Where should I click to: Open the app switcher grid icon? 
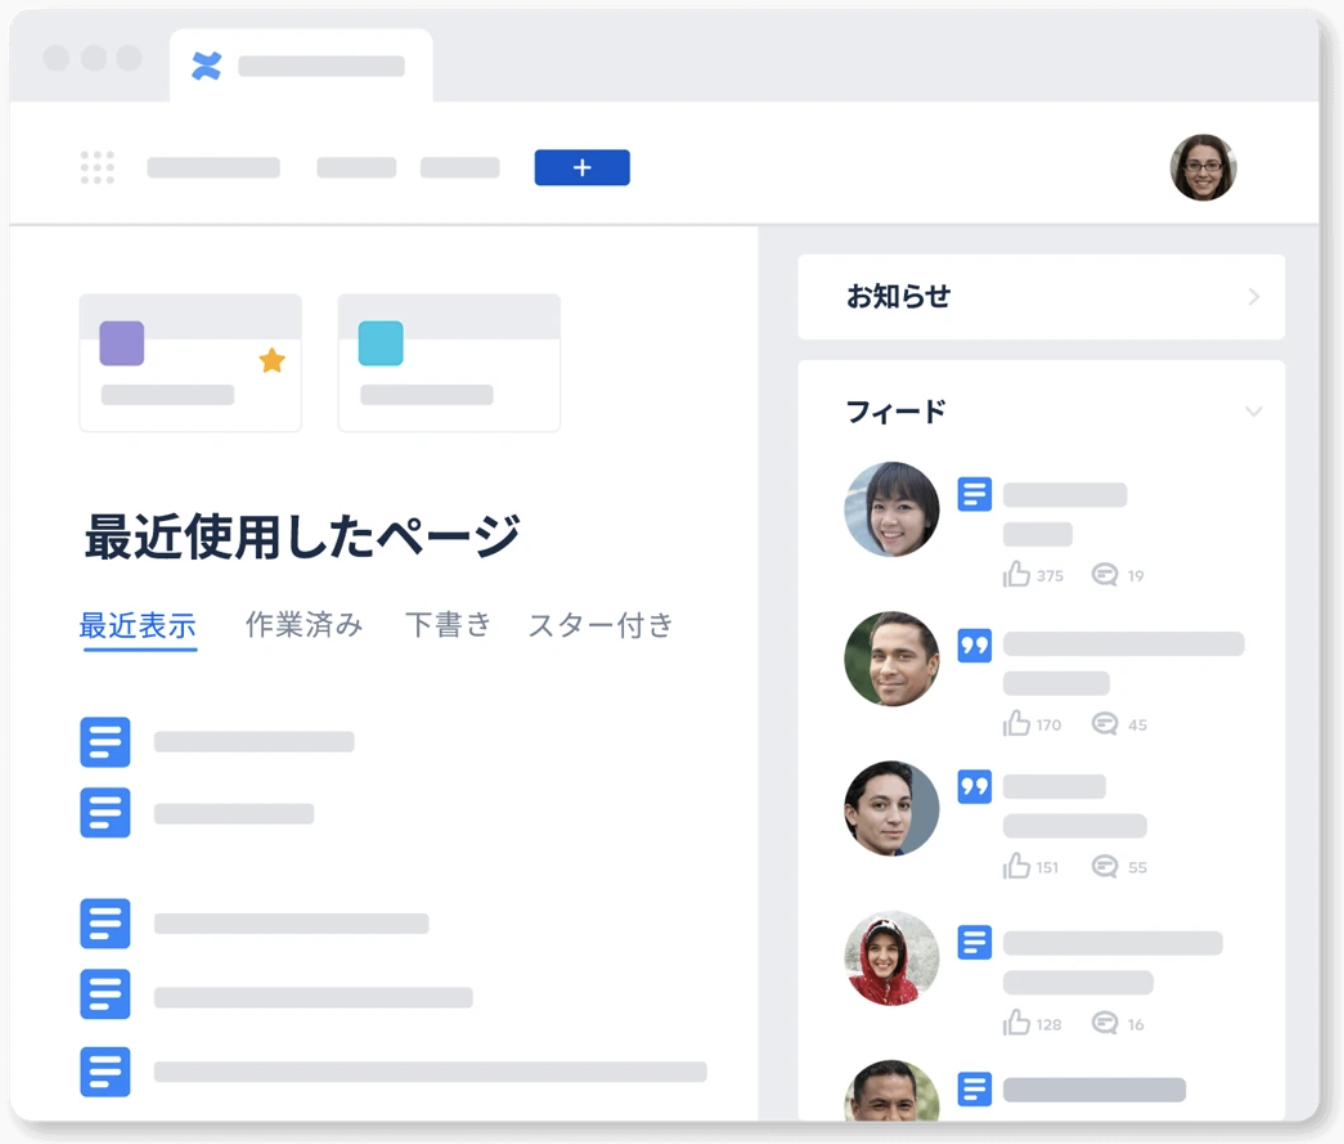[x=97, y=167]
